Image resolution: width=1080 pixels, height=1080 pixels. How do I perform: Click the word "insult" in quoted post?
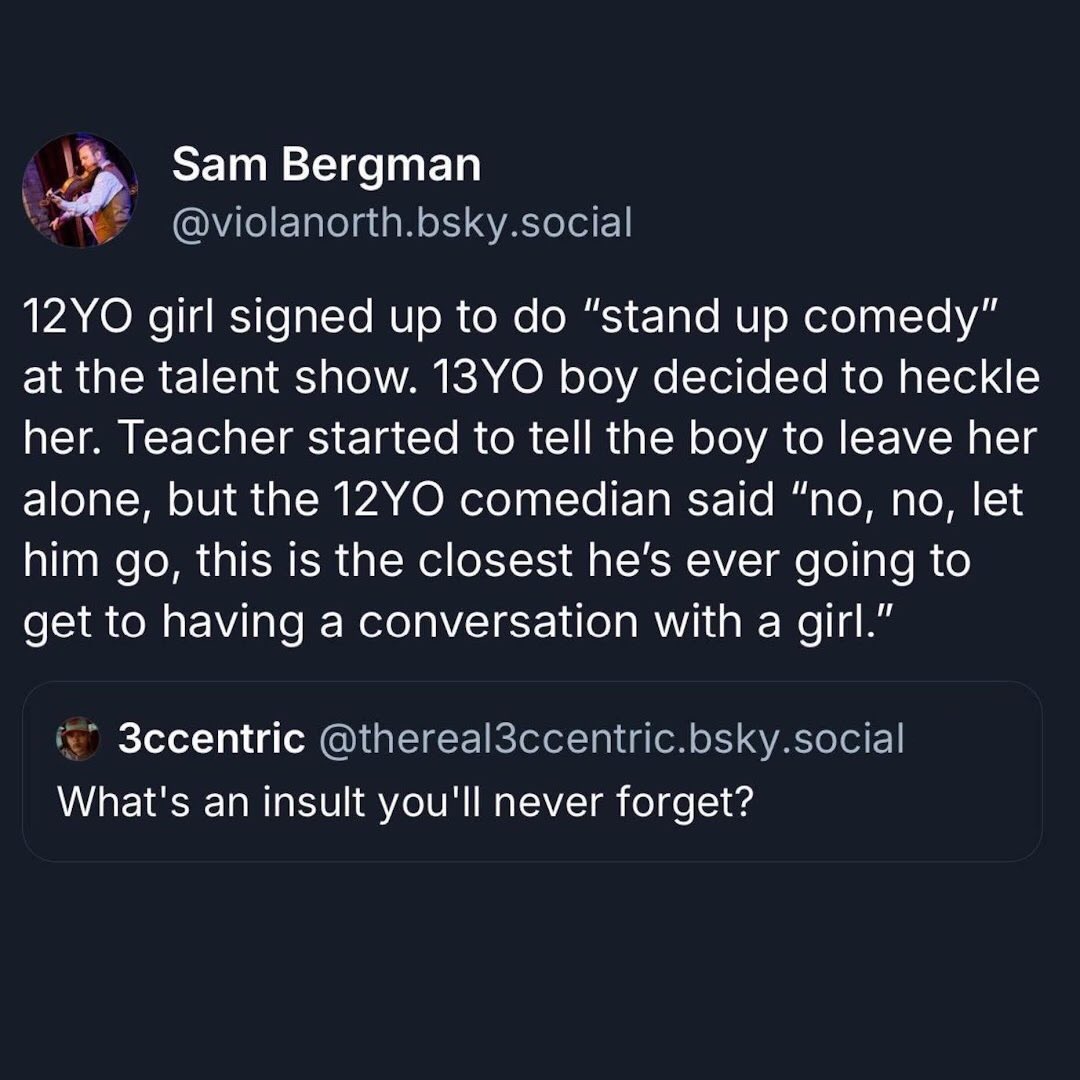click(x=317, y=800)
